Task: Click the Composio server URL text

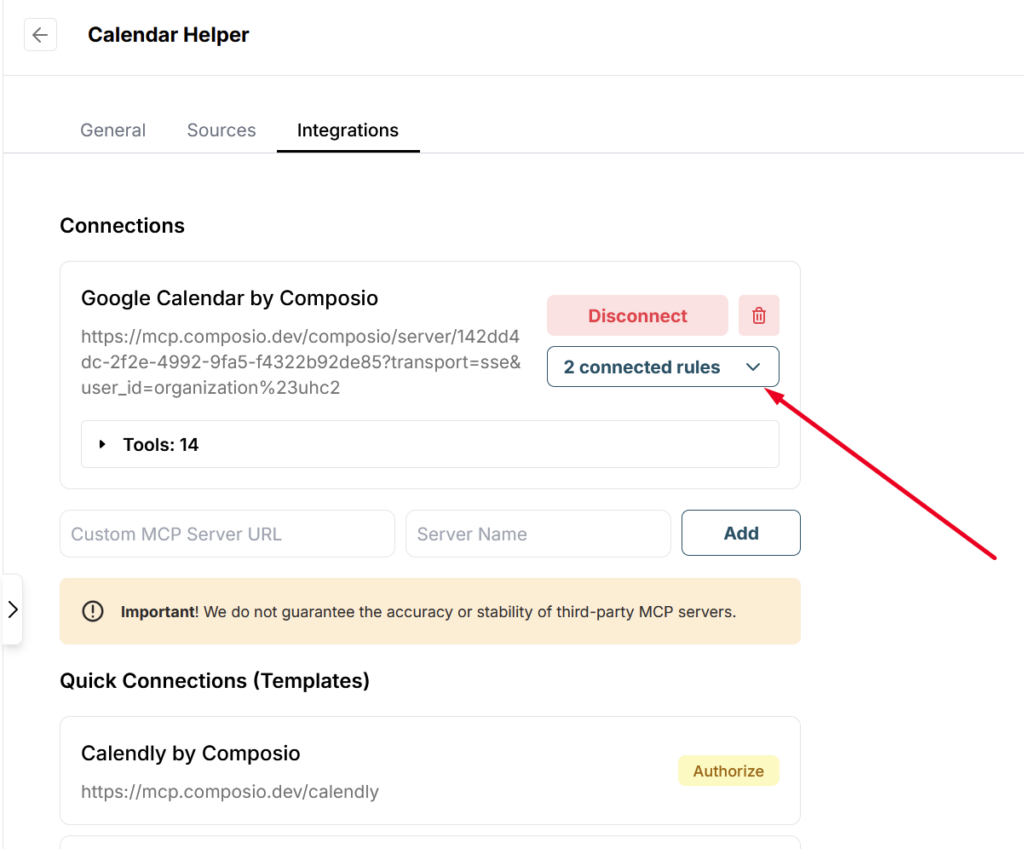Action: (300, 362)
